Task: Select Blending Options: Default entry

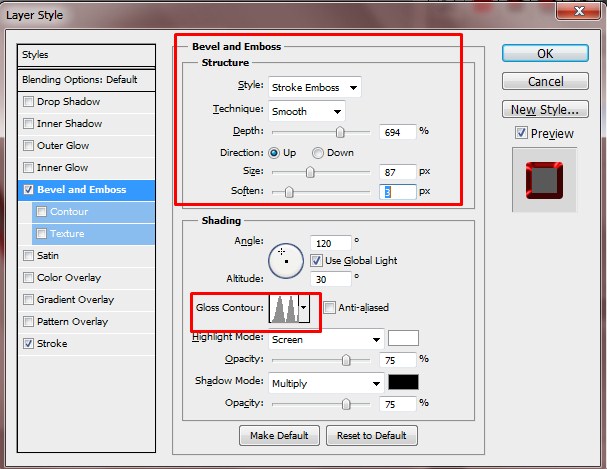Action: coord(86,80)
